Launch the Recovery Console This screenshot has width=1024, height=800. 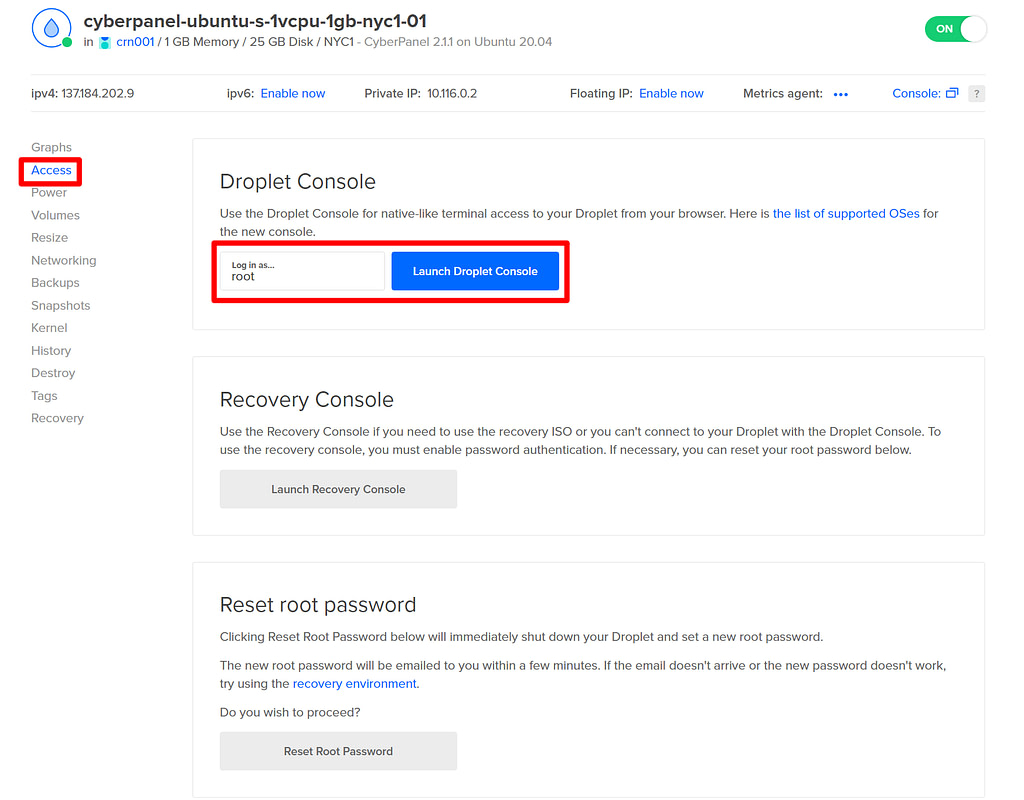click(338, 489)
